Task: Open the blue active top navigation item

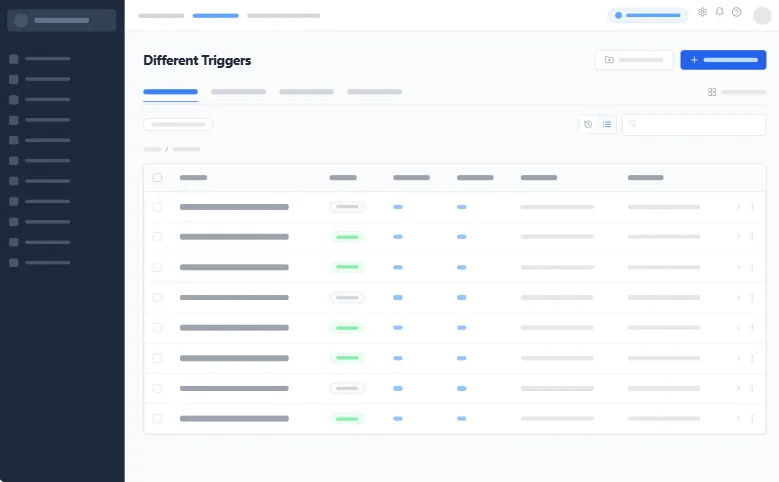Action: [216, 16]
